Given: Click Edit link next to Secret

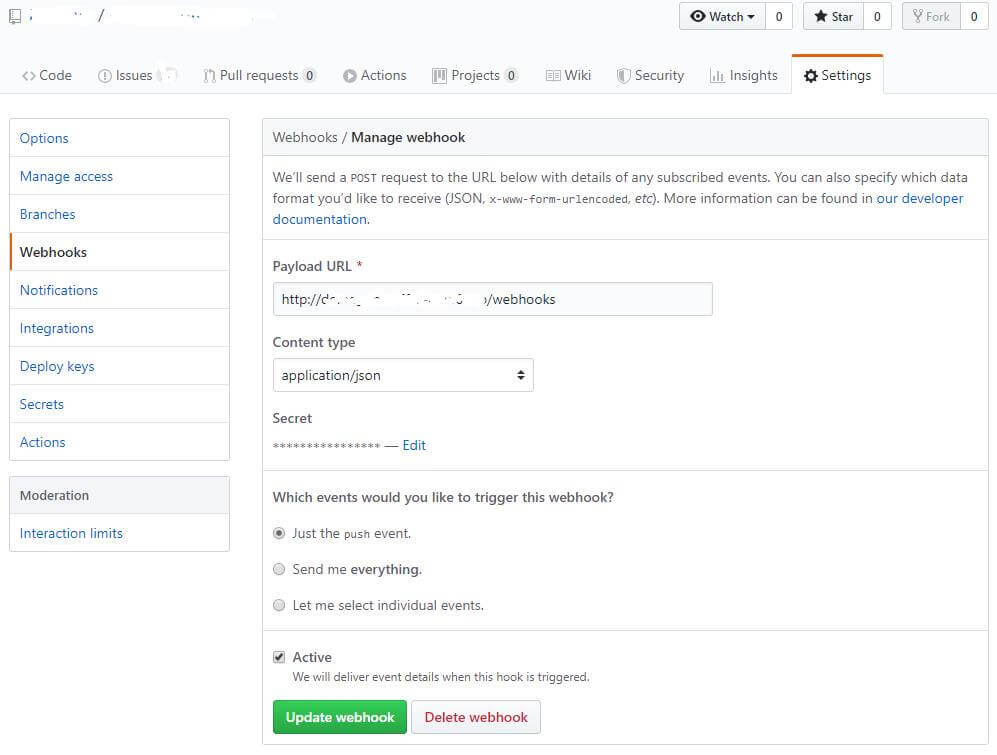Looking at the screenshot, I should pyautogui.click(x=414, y=445).
